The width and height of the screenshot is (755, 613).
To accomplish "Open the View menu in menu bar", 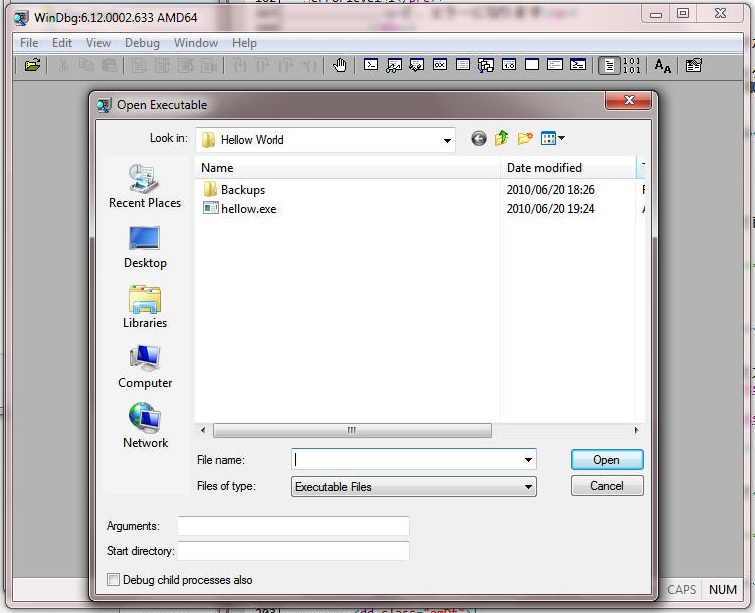I will (98, 43).
